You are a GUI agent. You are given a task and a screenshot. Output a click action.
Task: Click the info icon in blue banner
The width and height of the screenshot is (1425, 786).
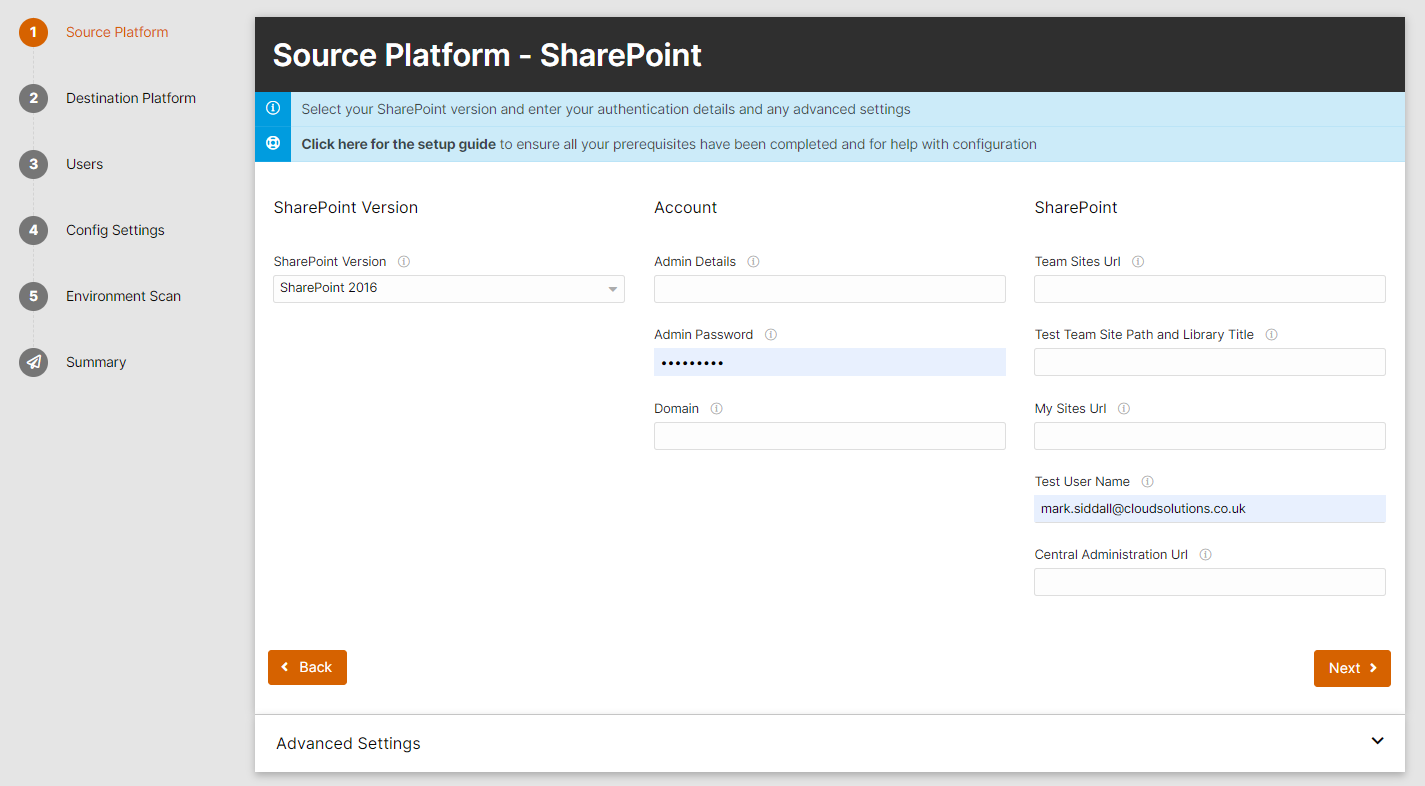click(273, 109)
